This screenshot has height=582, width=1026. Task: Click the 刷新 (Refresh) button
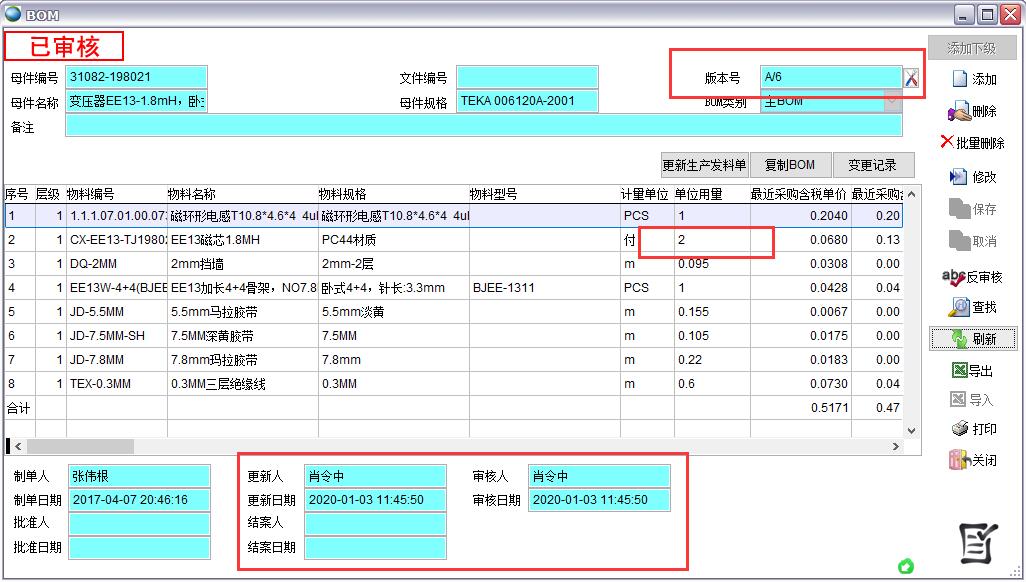[973, 339]
